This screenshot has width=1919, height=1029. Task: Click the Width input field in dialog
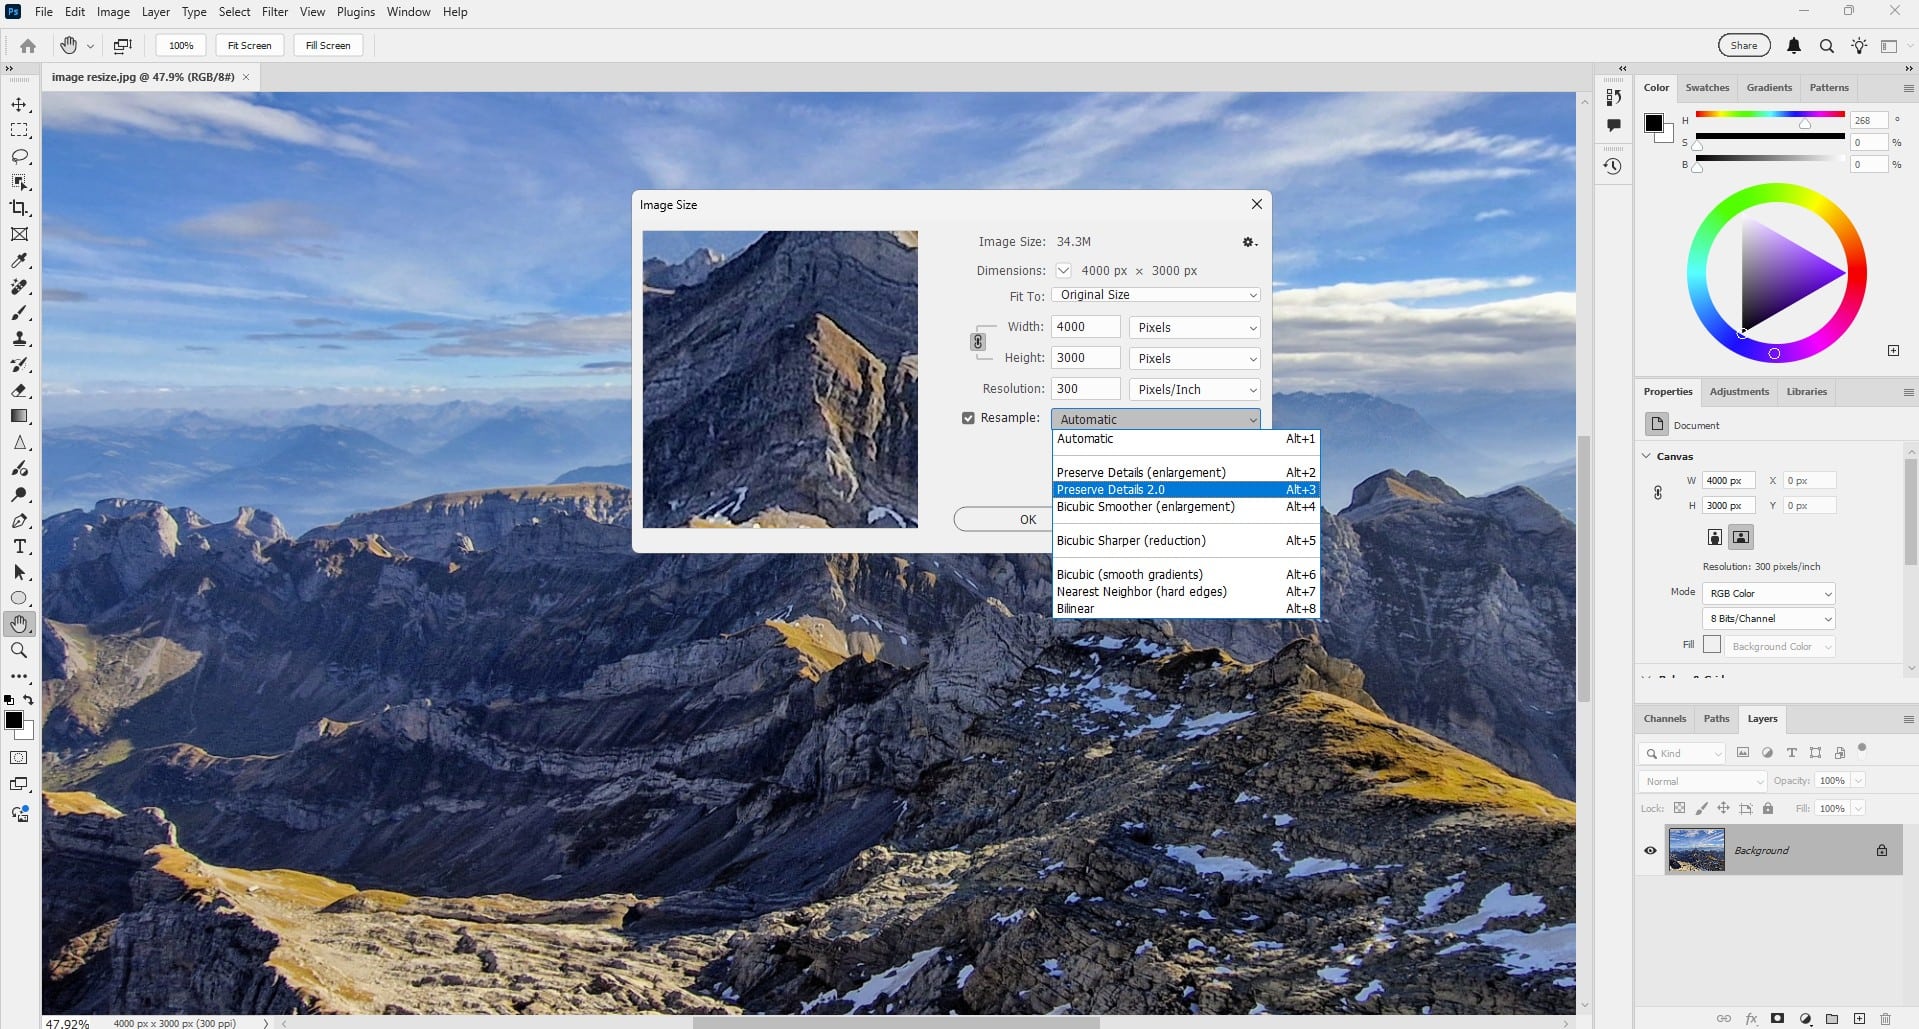[1085, 327]
